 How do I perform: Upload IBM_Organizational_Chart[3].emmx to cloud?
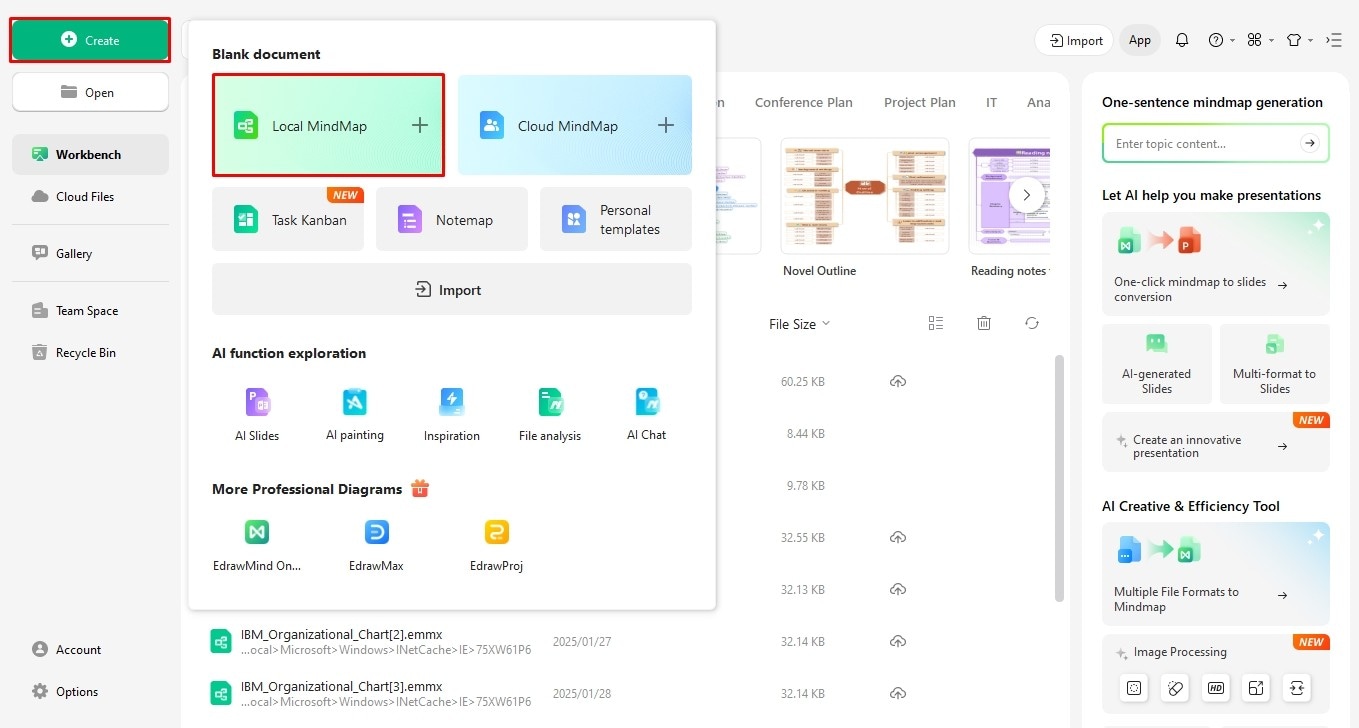coord(898,693)
